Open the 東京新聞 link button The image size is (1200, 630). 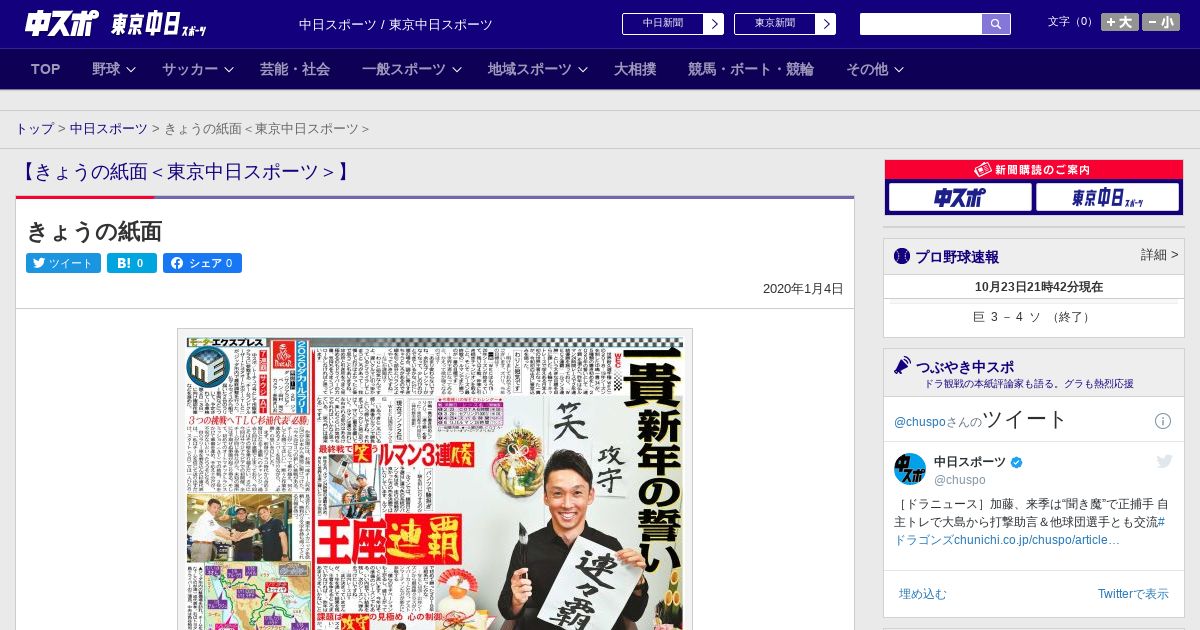pyautogui.click(x=785, y=24)
